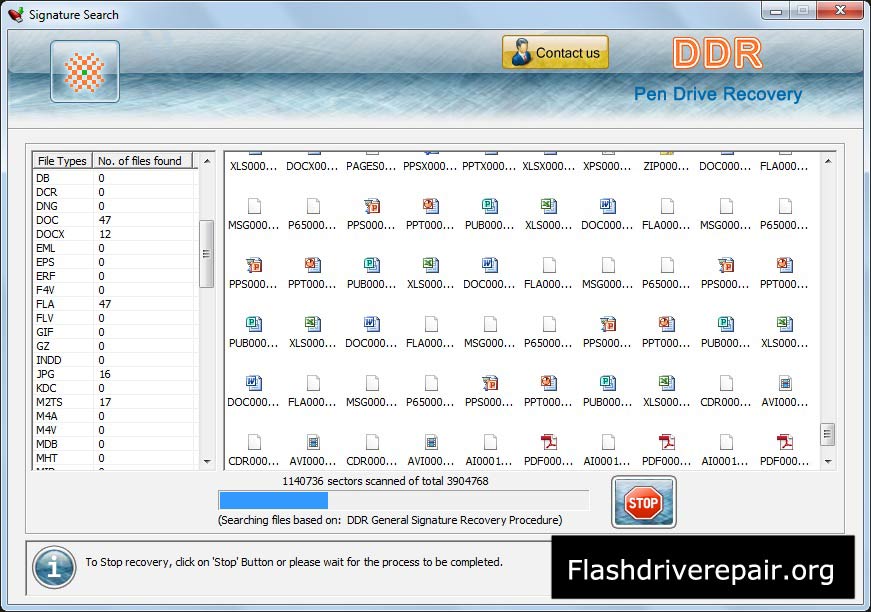Image resolution: width=871 pixels, height=612 pixels.
Task: Select the M2TS row showing 17 files
Action: click(115, 402)
